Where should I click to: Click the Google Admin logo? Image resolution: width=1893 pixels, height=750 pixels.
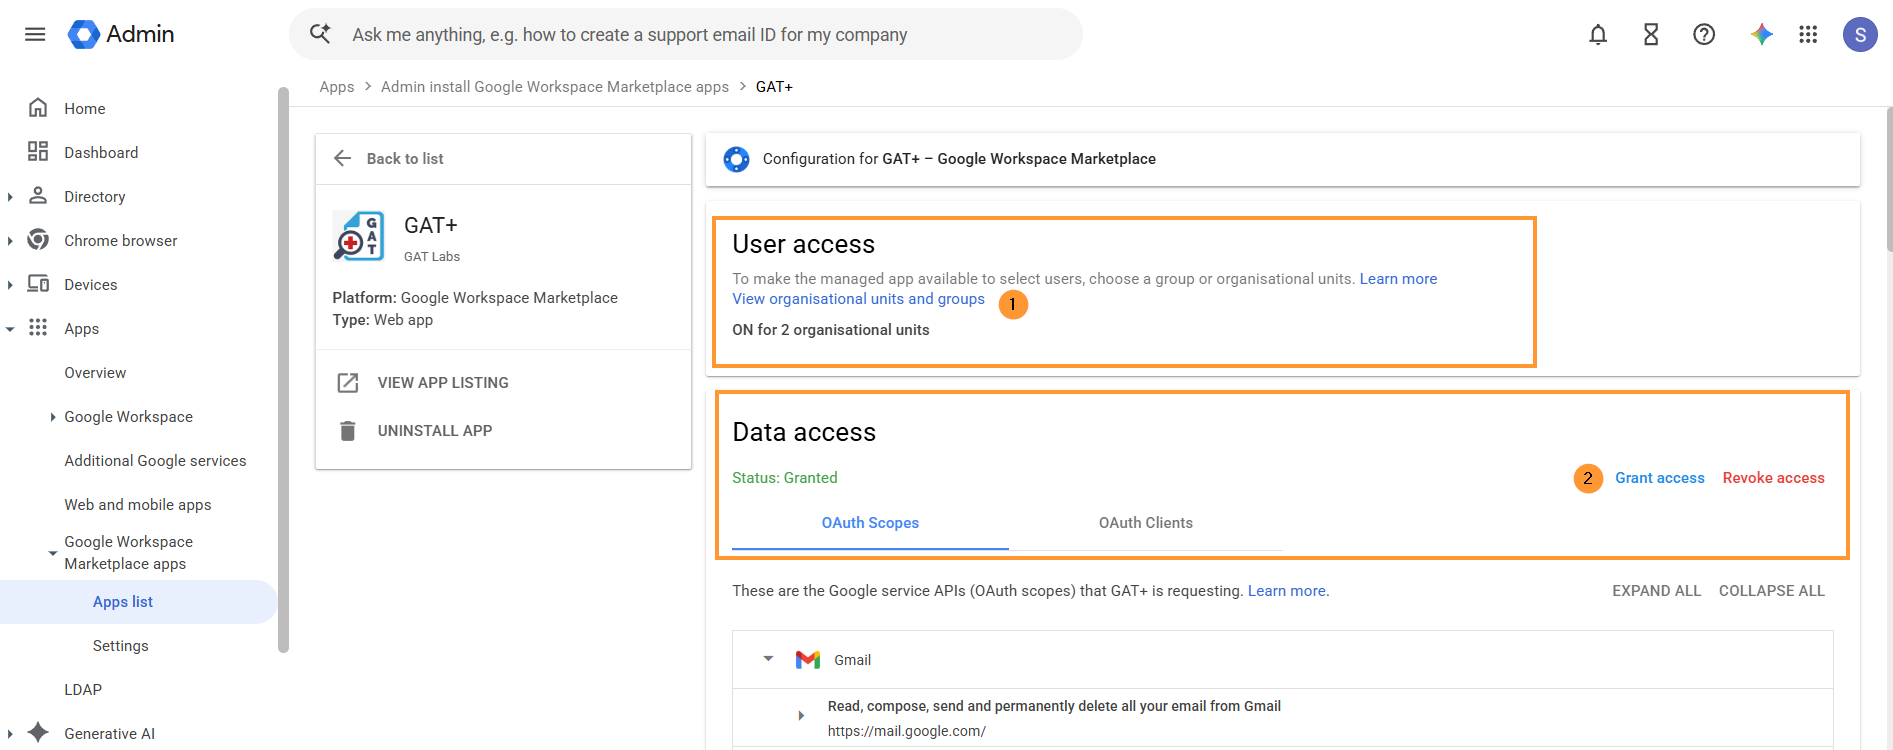[x=121, y=34]
